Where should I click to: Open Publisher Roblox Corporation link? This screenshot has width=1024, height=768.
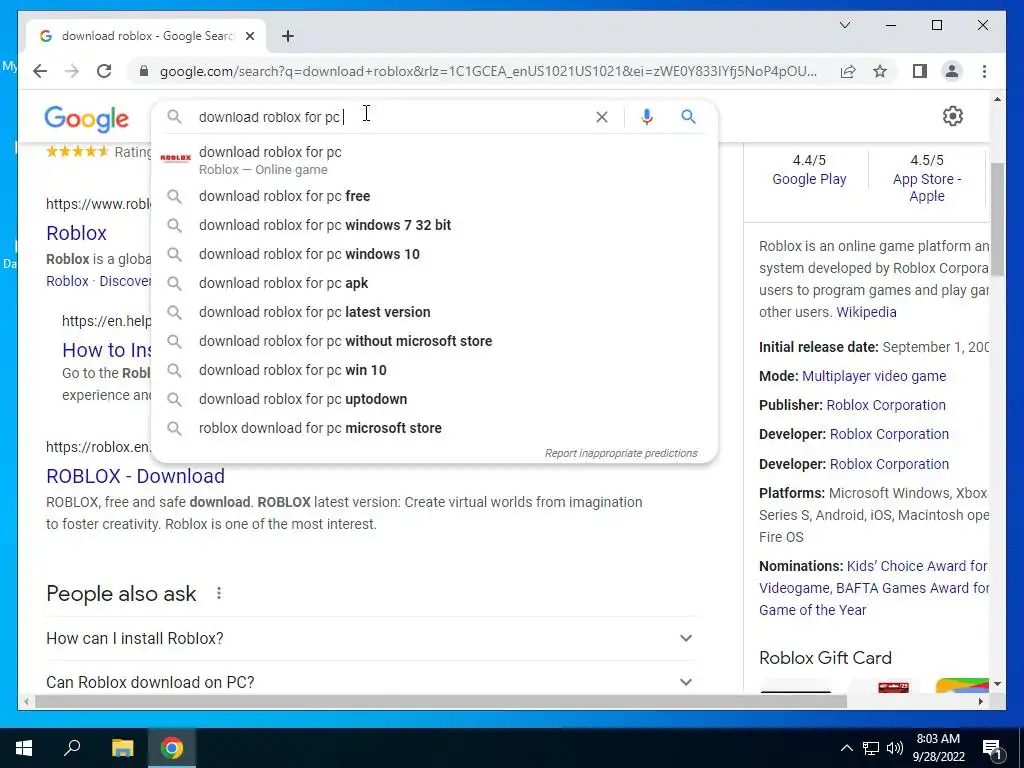point(886,405)
